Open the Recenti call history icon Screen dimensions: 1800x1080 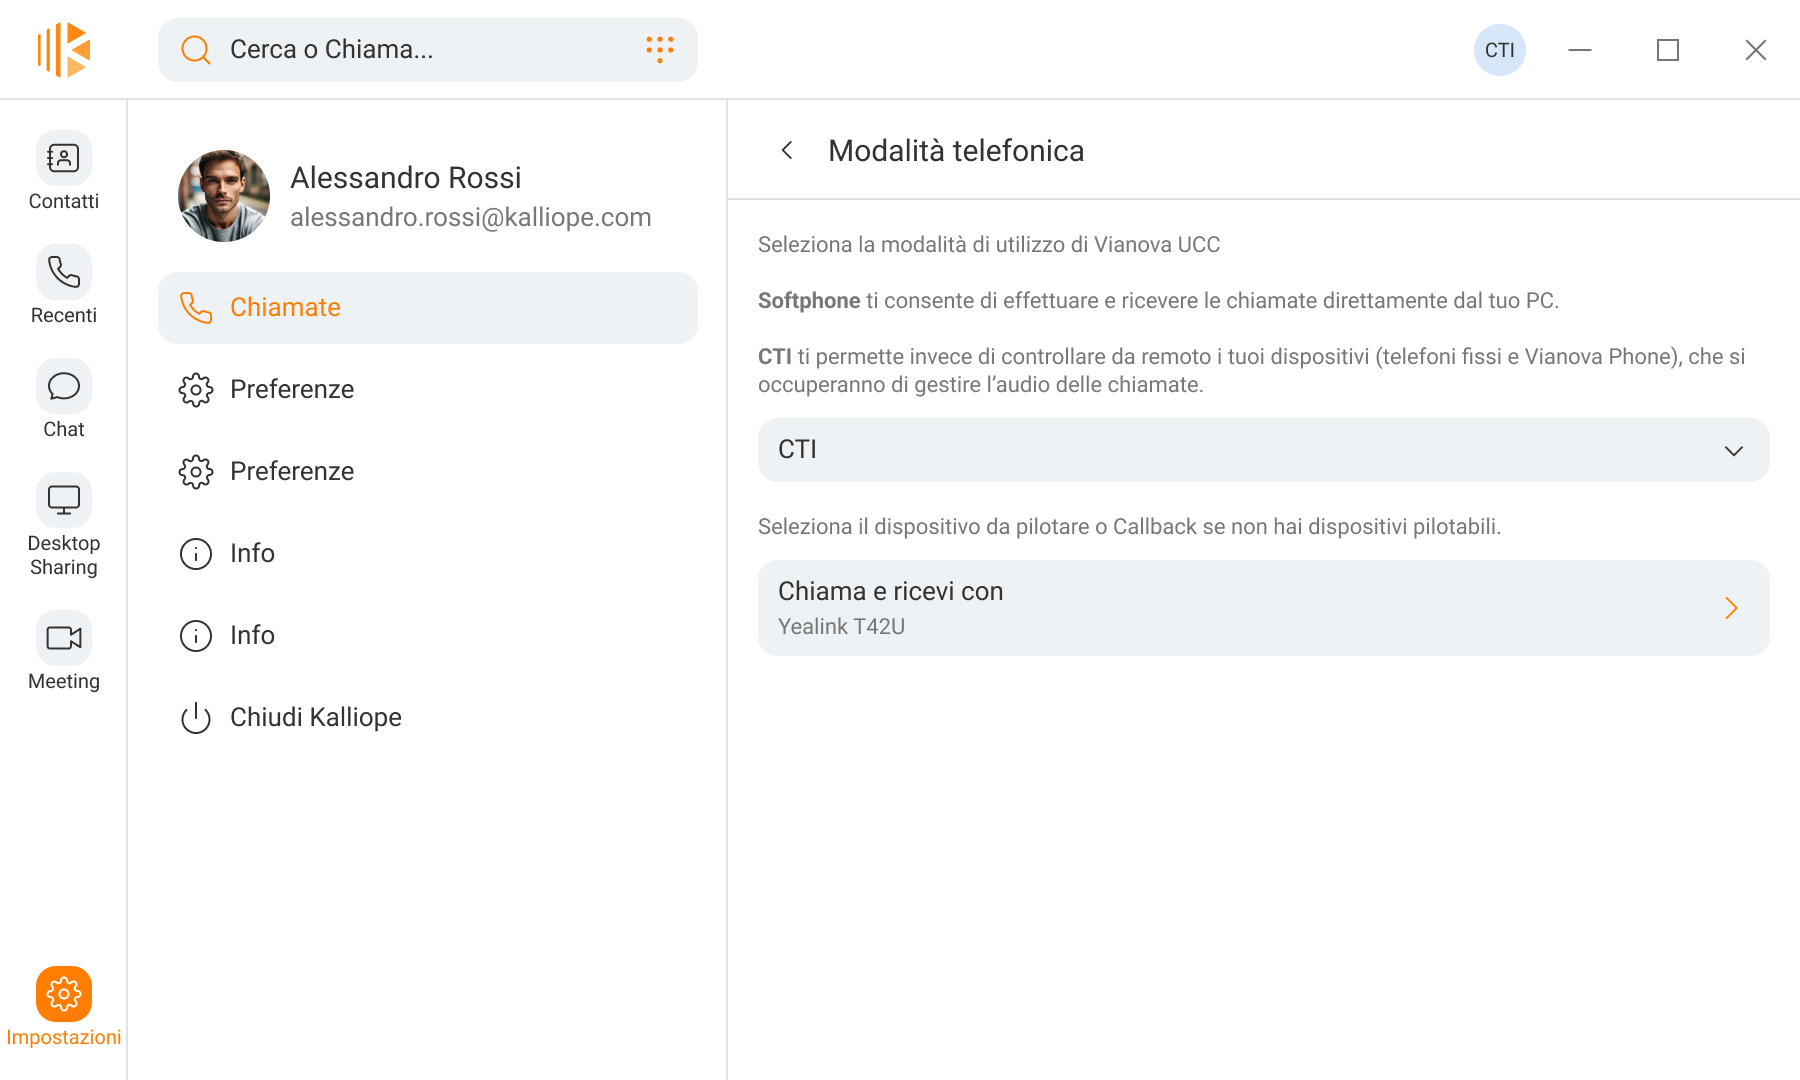(x=64, y=272)
